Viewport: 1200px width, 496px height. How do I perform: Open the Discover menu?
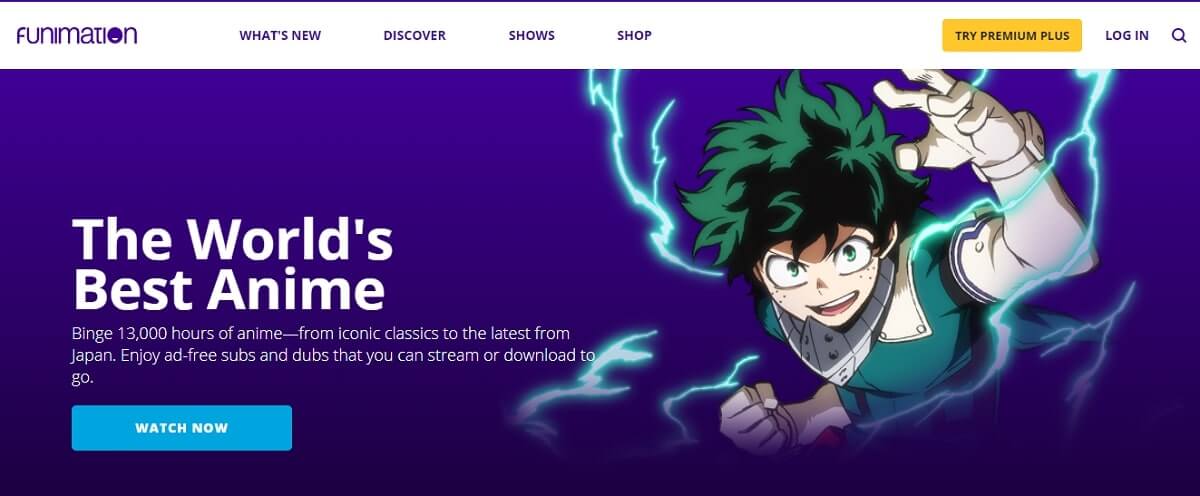pos(414,35)
